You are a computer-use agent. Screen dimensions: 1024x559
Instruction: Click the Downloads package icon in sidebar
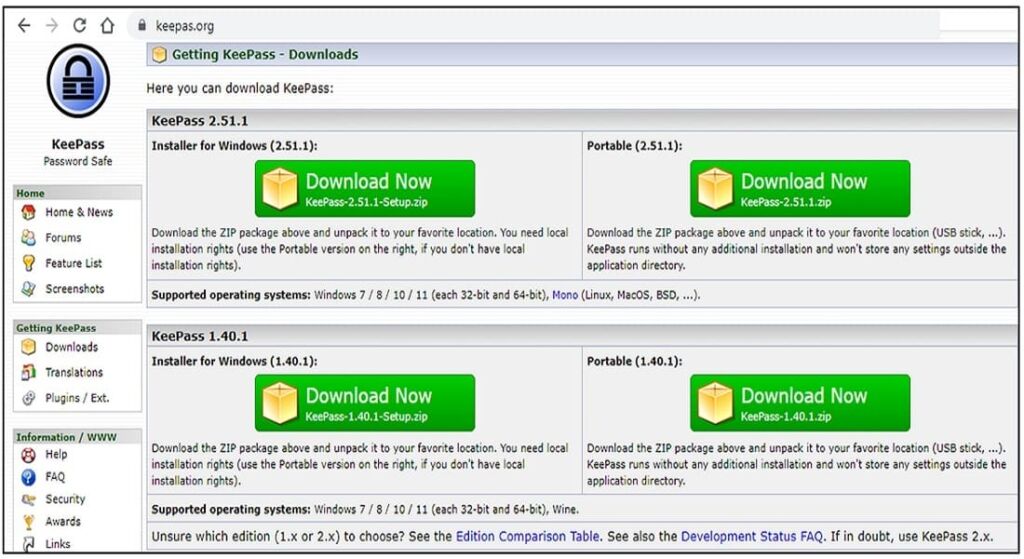tap(29, 347)
